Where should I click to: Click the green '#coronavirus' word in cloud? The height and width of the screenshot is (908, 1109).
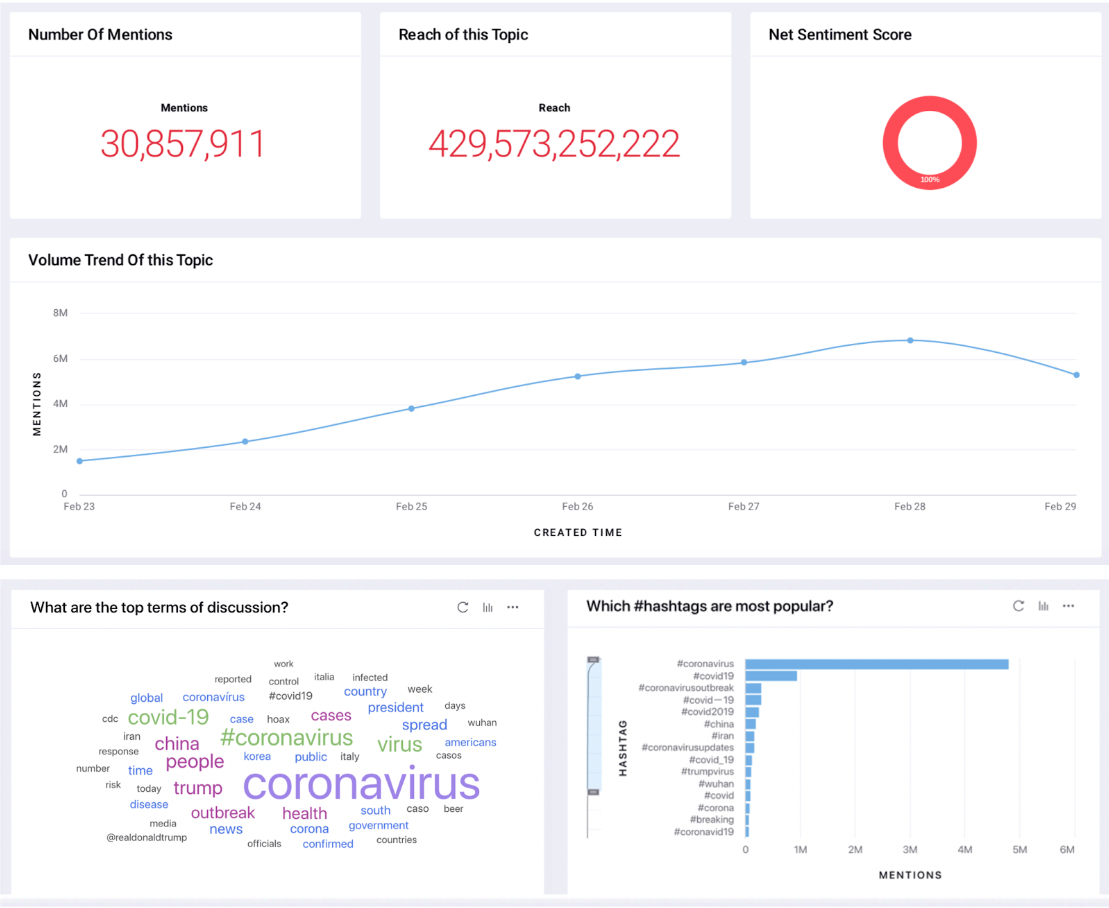point(286,738)
